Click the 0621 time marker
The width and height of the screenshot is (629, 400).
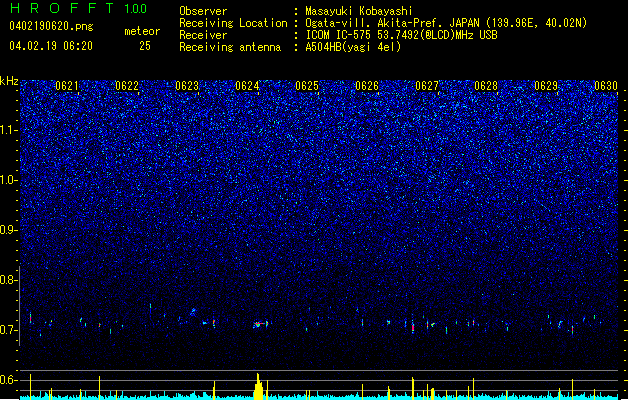(x=67, y=86)
